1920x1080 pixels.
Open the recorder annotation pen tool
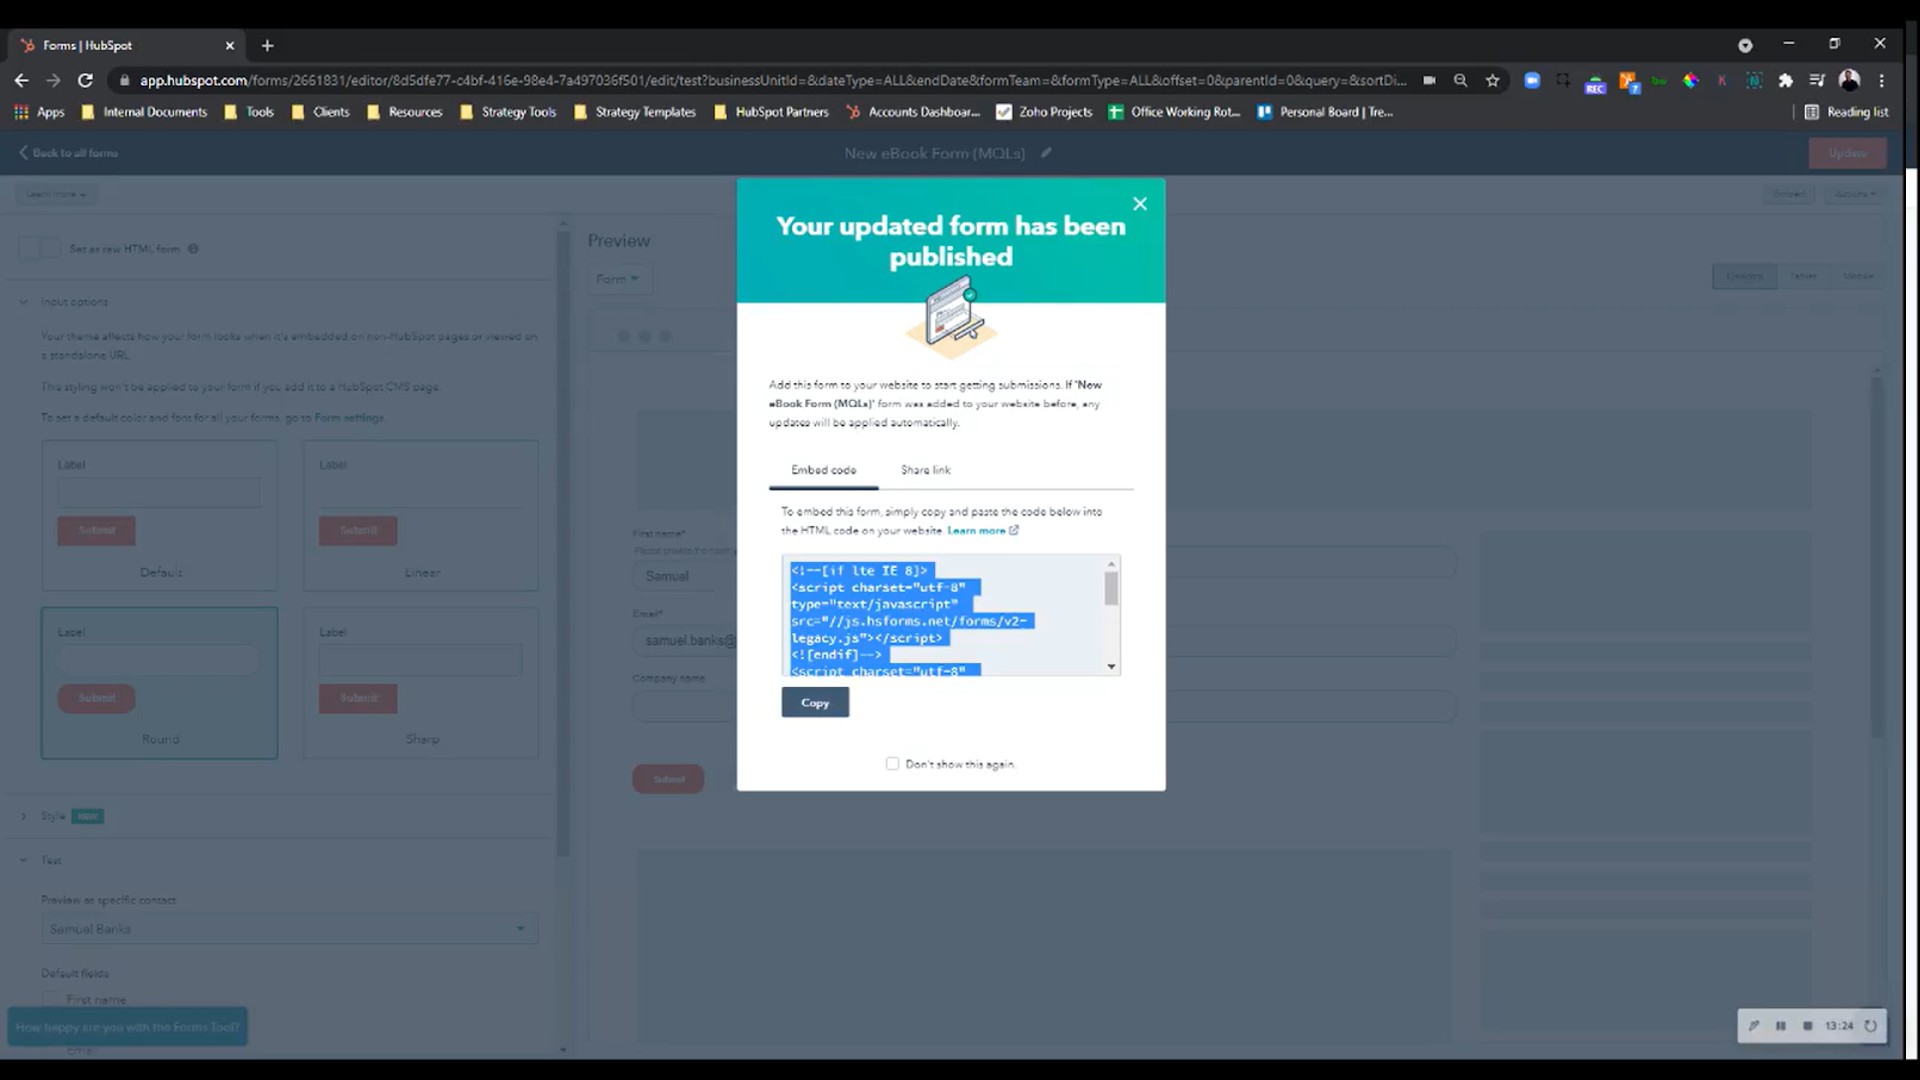[x=1754, y=1026]
